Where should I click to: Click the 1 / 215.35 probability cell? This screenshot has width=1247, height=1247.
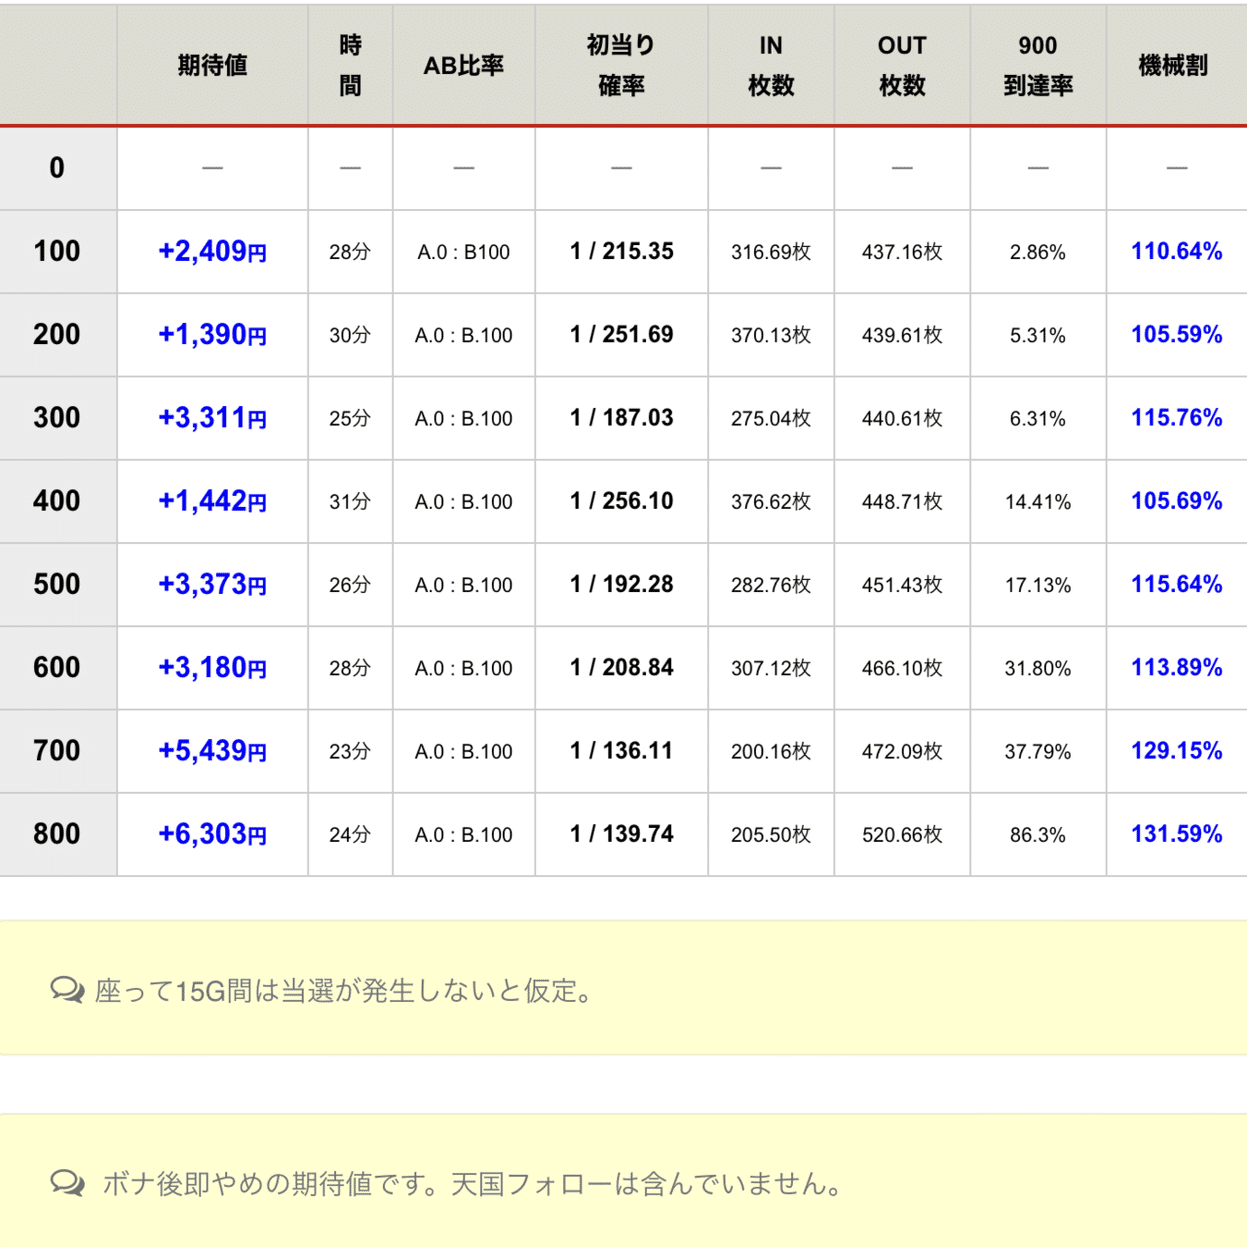(622, 252)
